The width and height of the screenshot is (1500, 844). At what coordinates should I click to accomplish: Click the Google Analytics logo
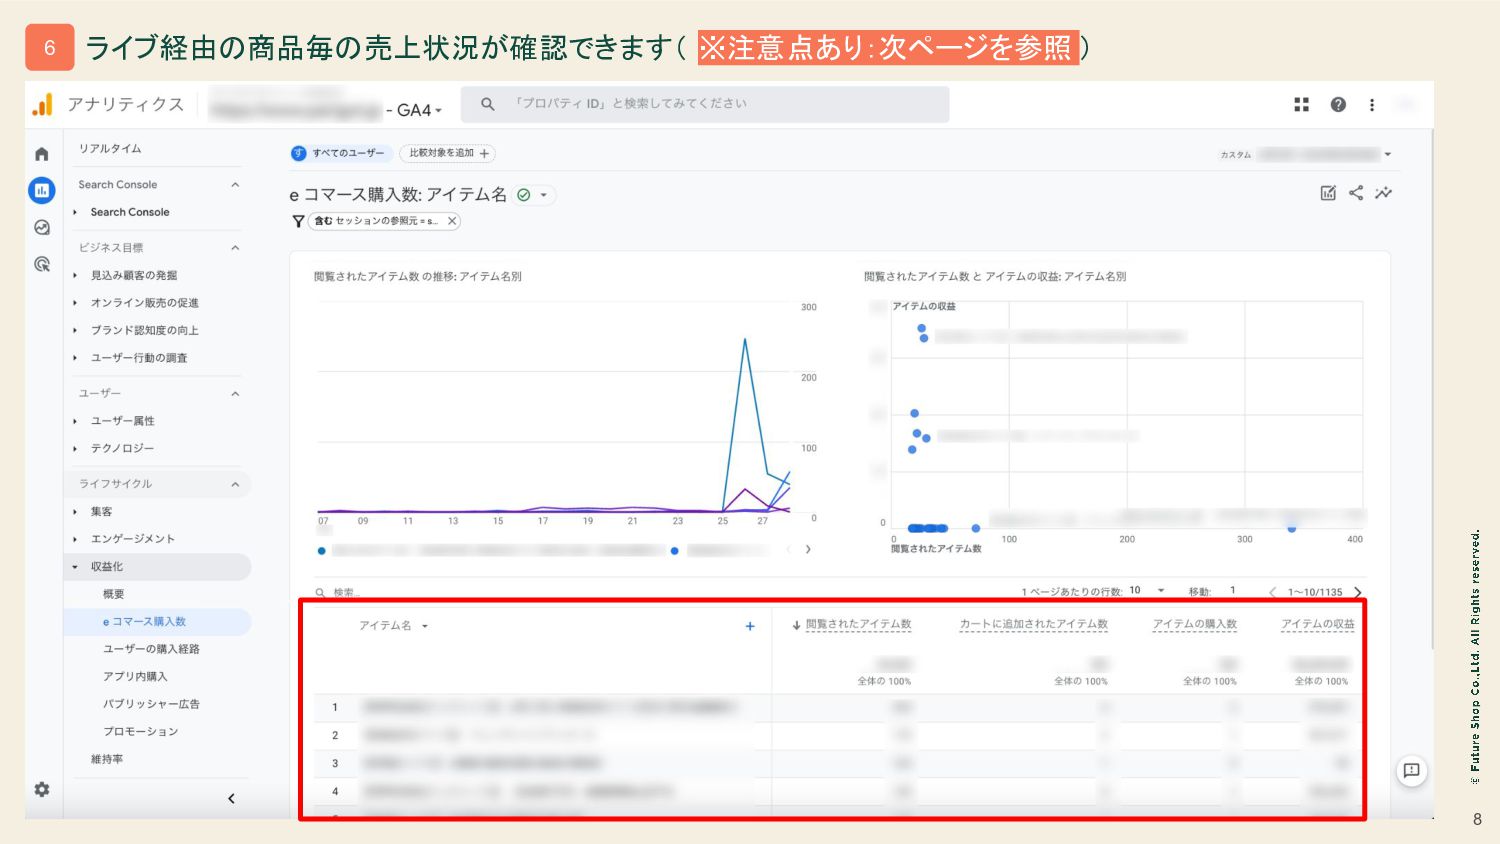(42, 104)
